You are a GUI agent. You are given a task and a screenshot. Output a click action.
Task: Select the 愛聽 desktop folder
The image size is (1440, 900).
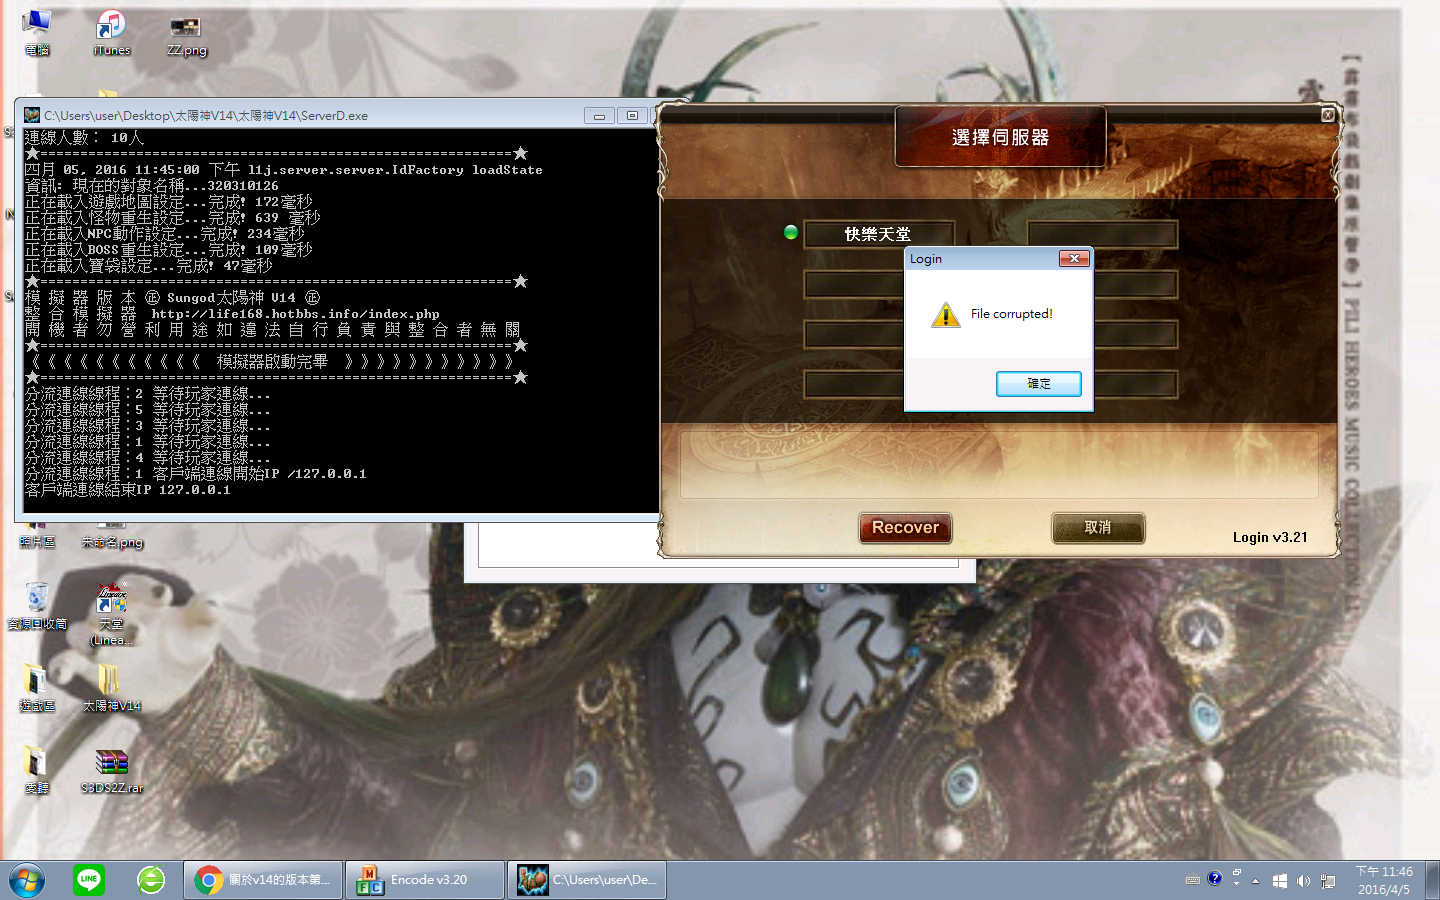pyautogui.click(x=37, y=770)
